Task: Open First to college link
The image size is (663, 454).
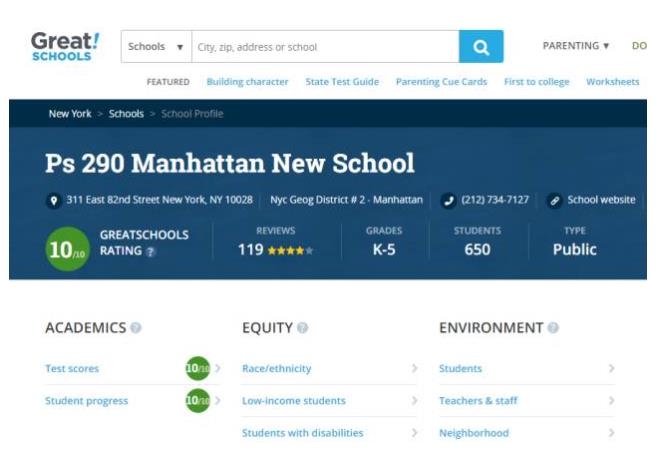Action: 537,82
